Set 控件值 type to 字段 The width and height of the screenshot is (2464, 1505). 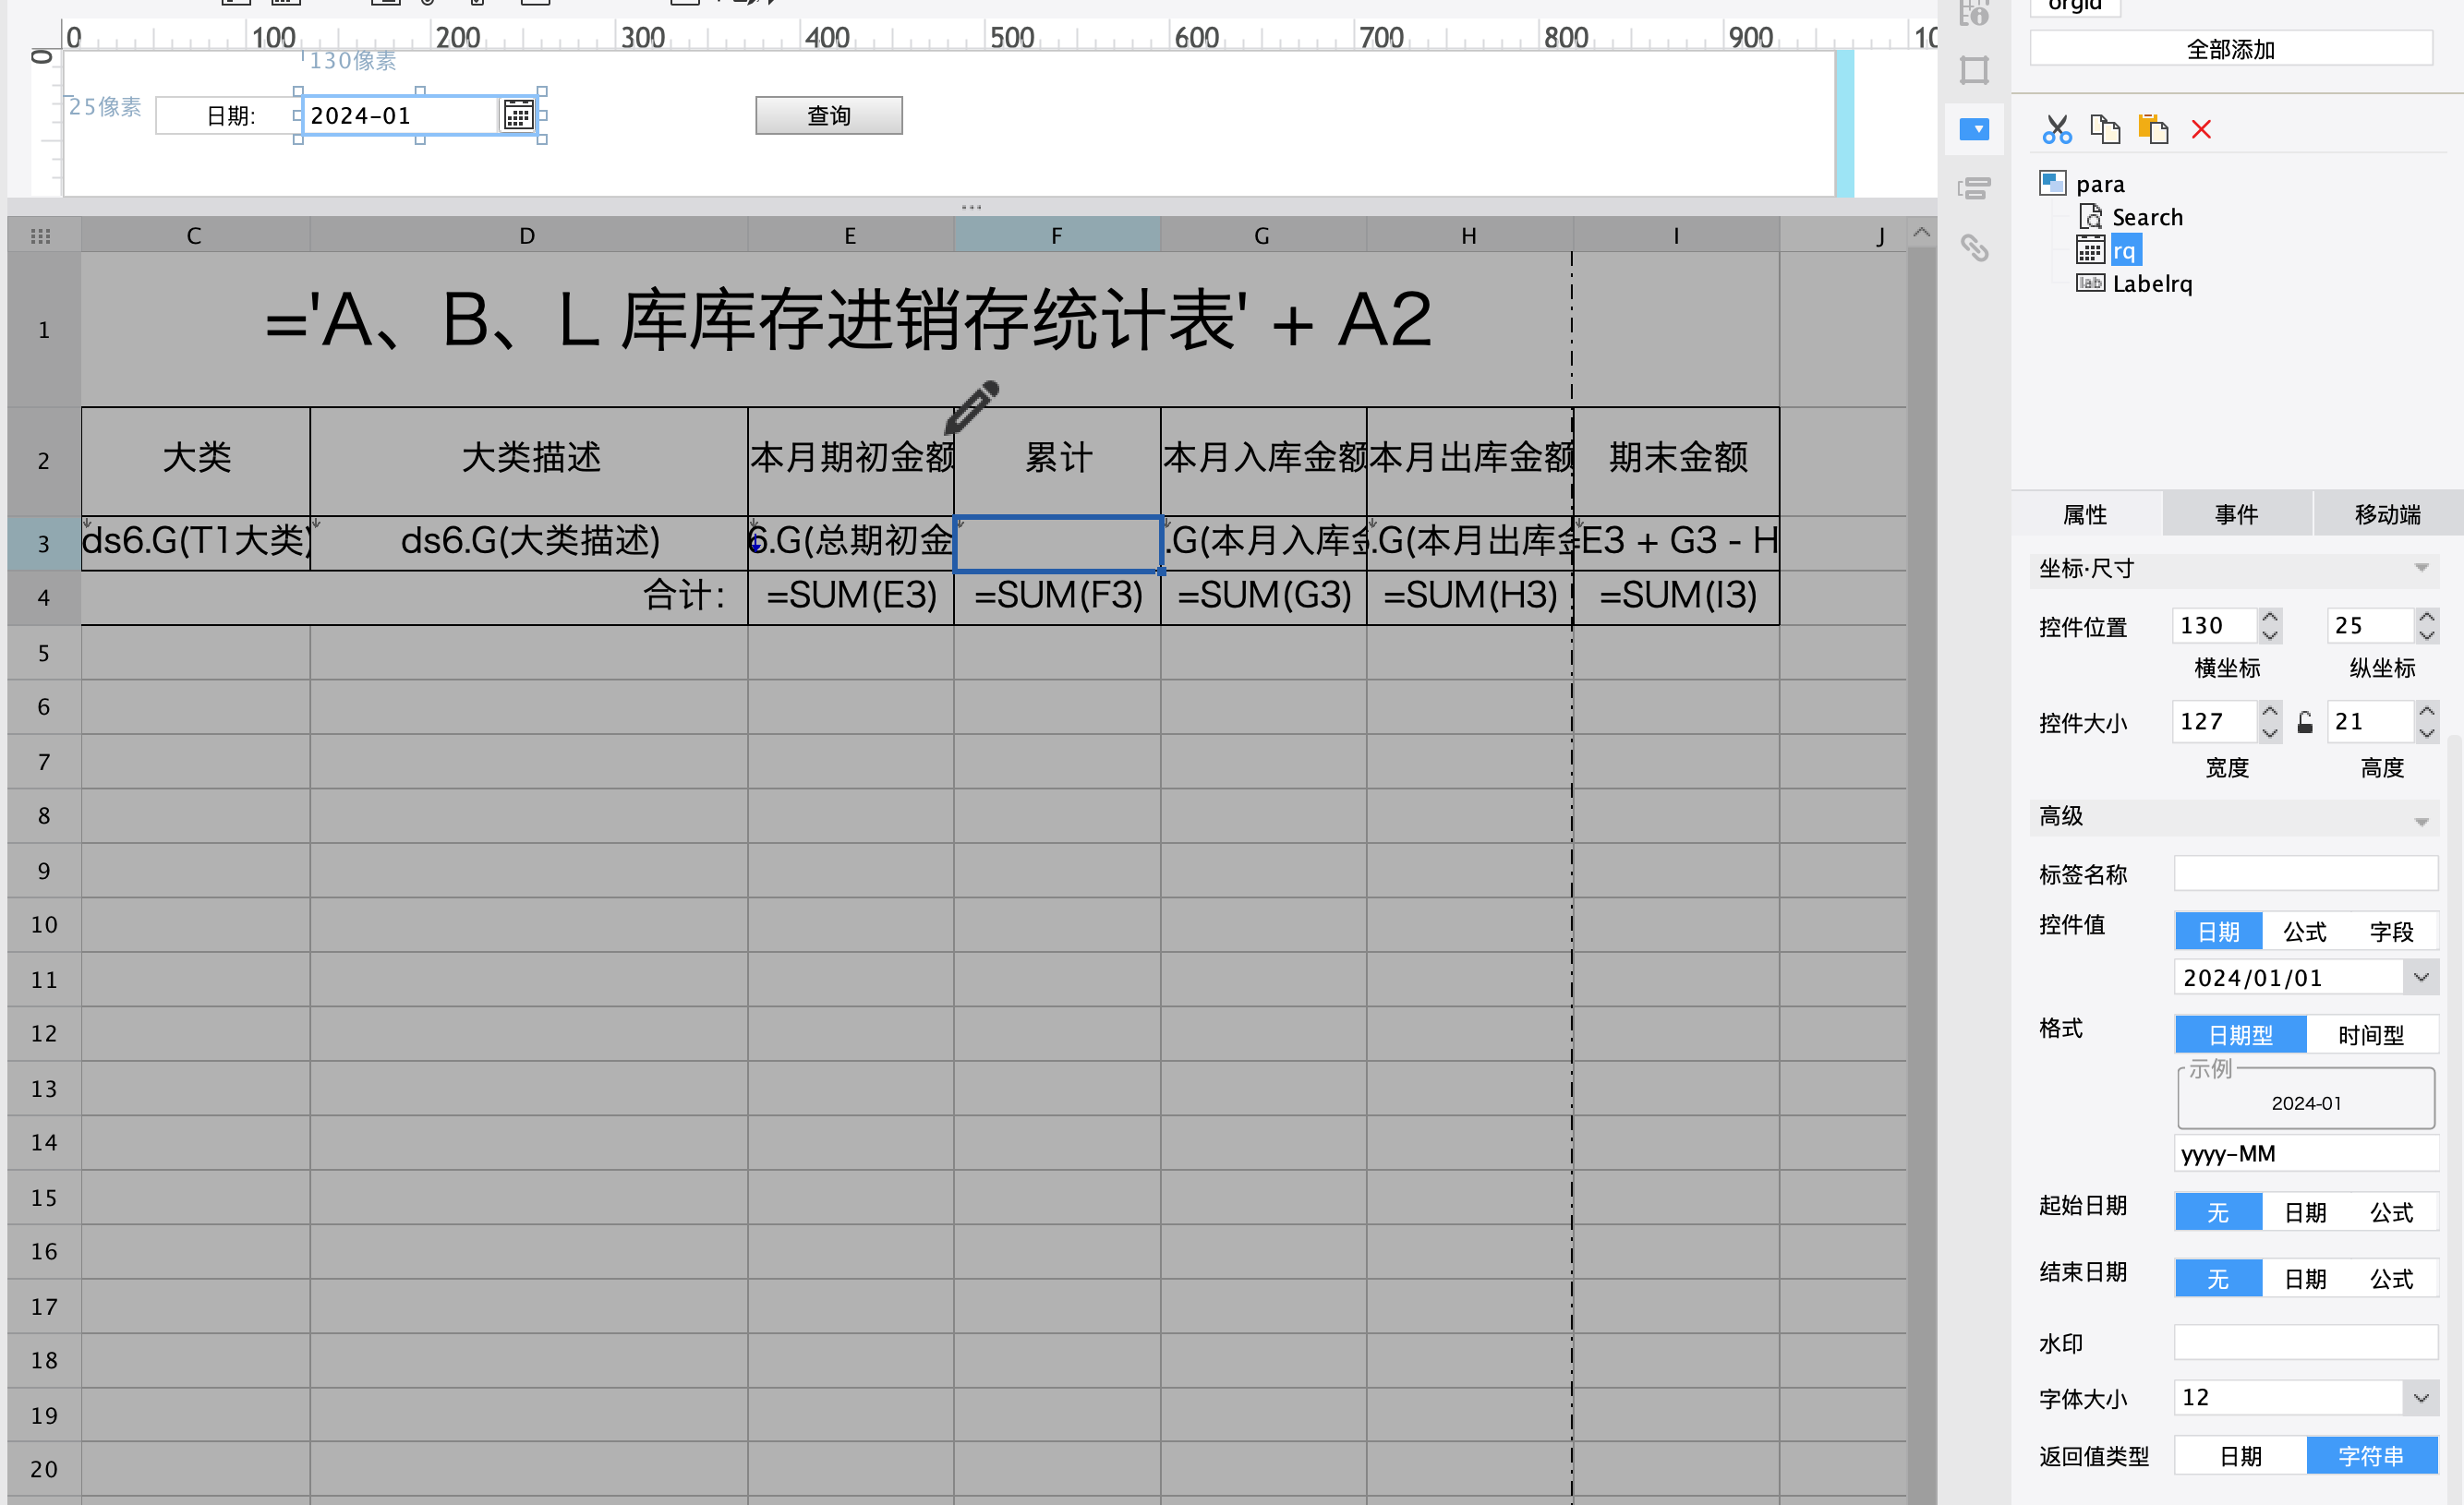click(x=2392, y=932)
